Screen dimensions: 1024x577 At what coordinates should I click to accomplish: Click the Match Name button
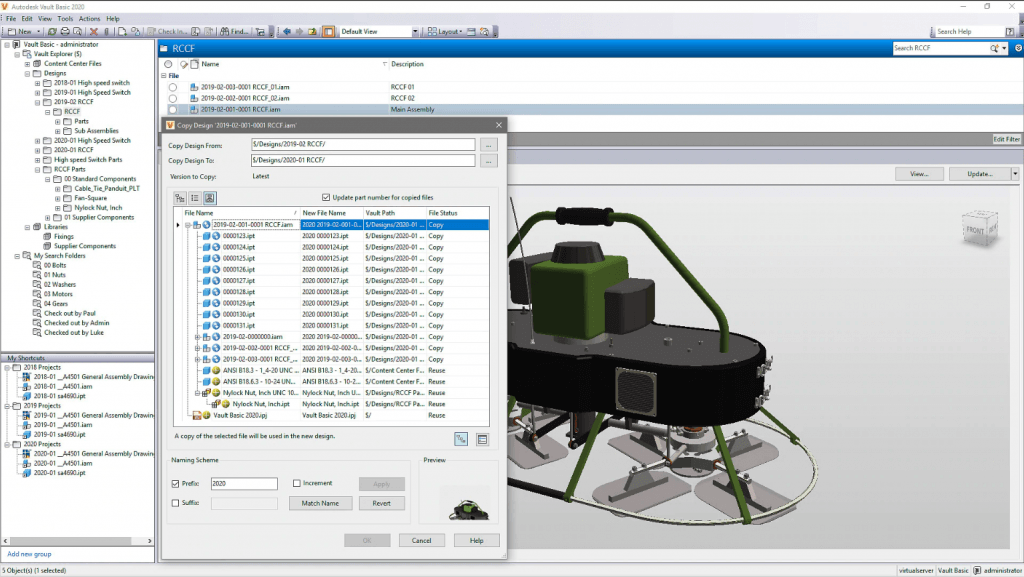click(x=320, y=503)
